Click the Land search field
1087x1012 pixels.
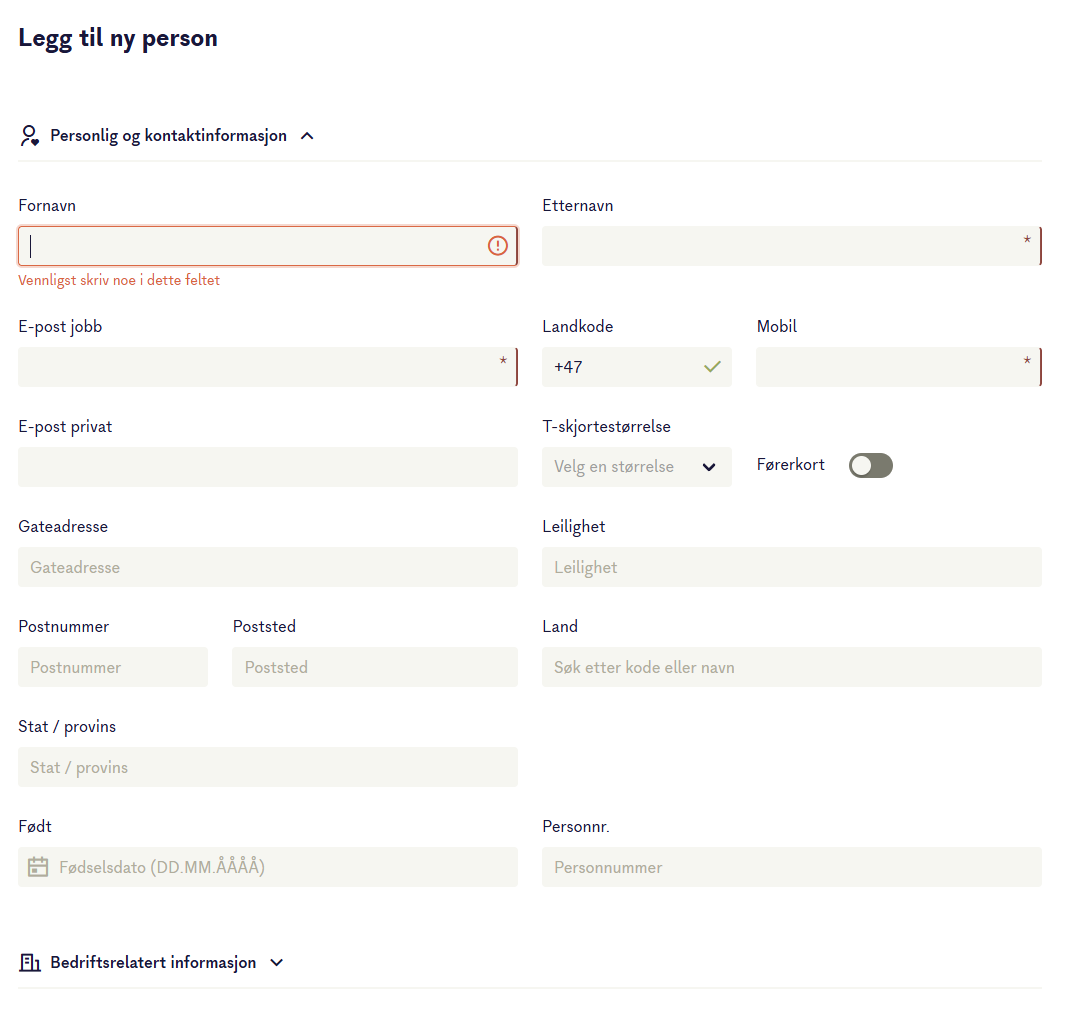pyautogui.click(x=792, y=667)
